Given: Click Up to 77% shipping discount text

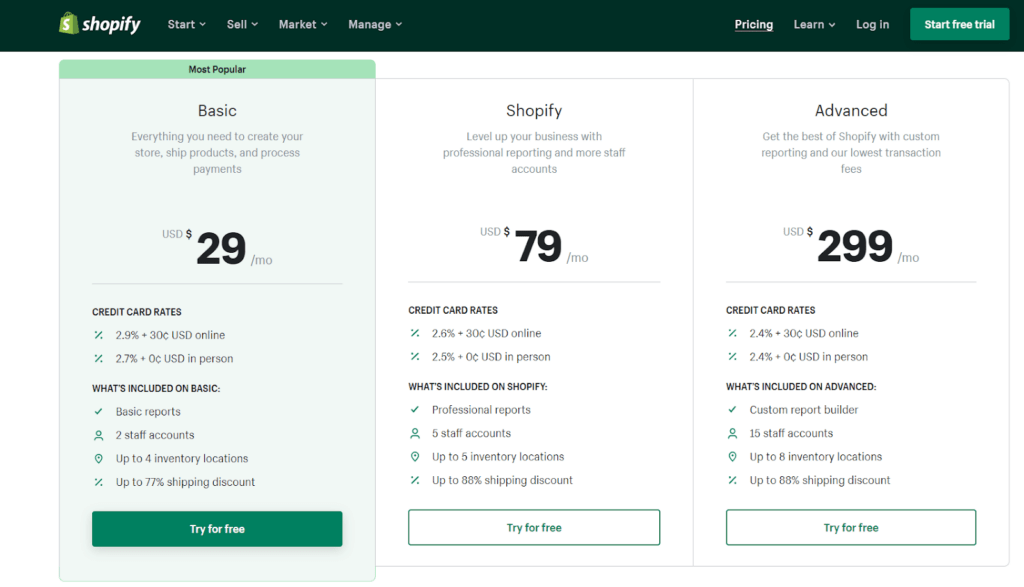Looking at the screenshot, I should click(x=185, y=482).
